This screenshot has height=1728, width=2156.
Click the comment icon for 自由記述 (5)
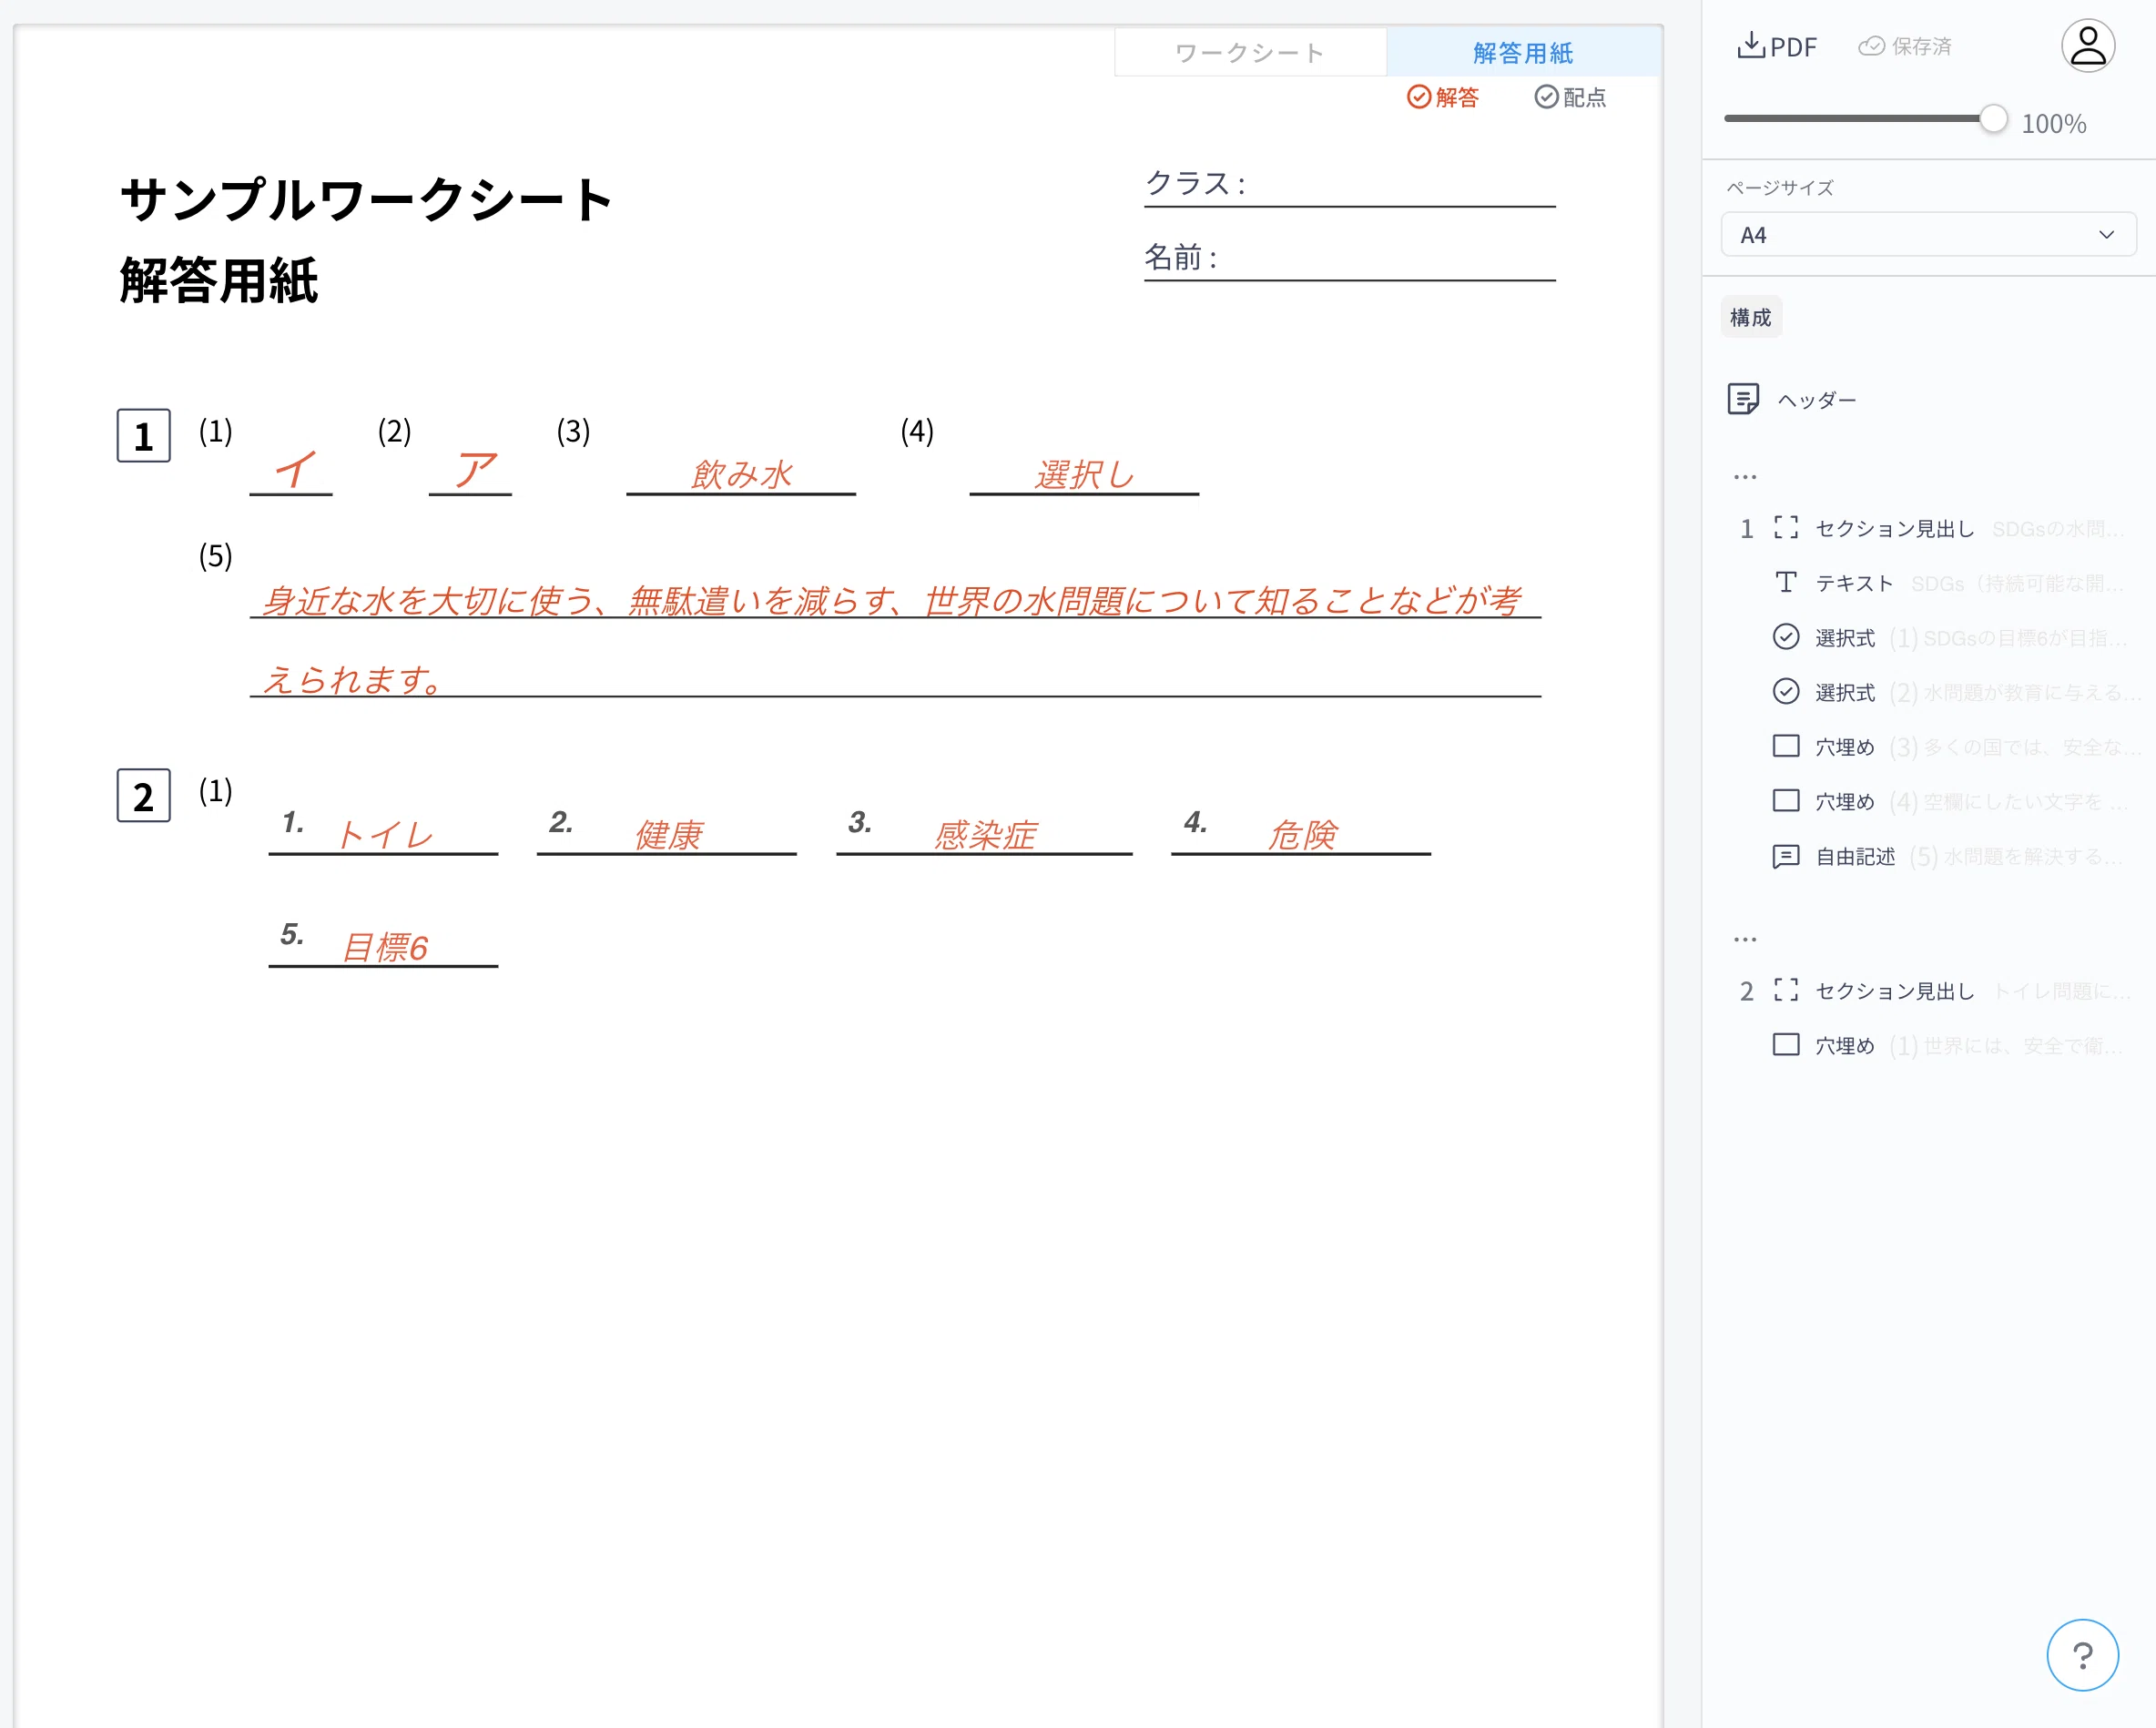[x=1785, y=856]
